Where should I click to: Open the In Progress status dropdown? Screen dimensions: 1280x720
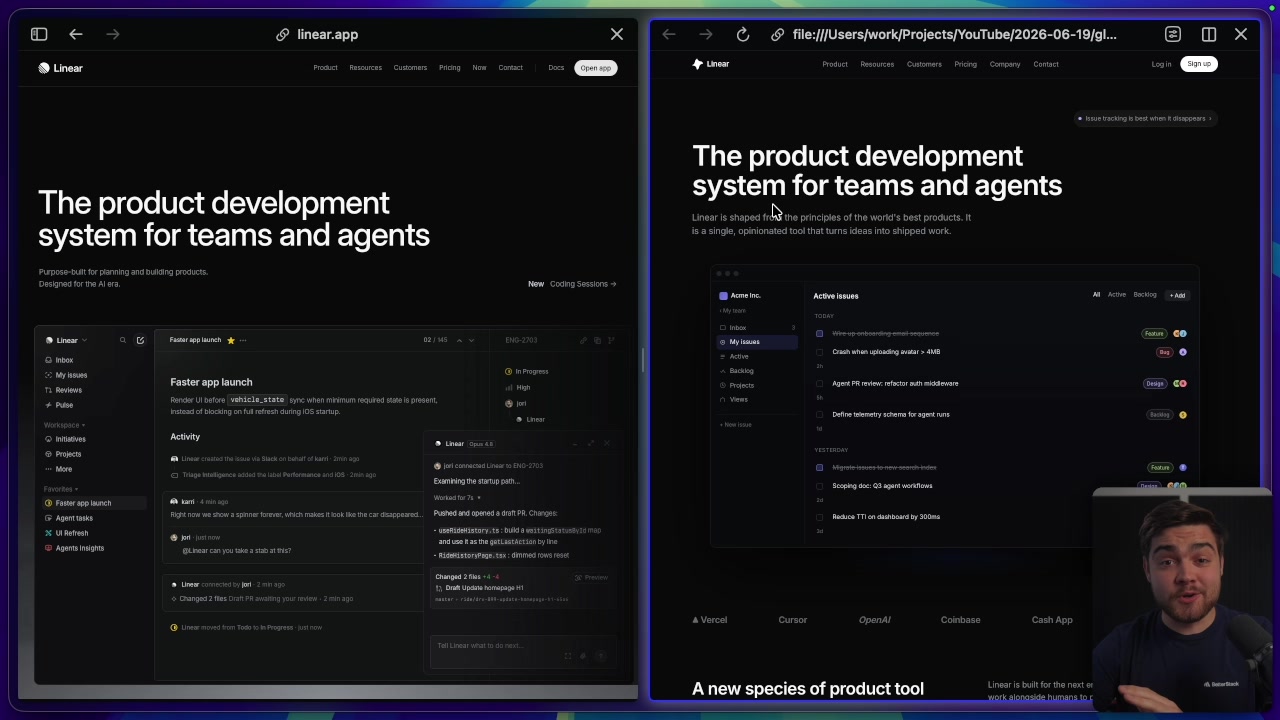[527, 371]
